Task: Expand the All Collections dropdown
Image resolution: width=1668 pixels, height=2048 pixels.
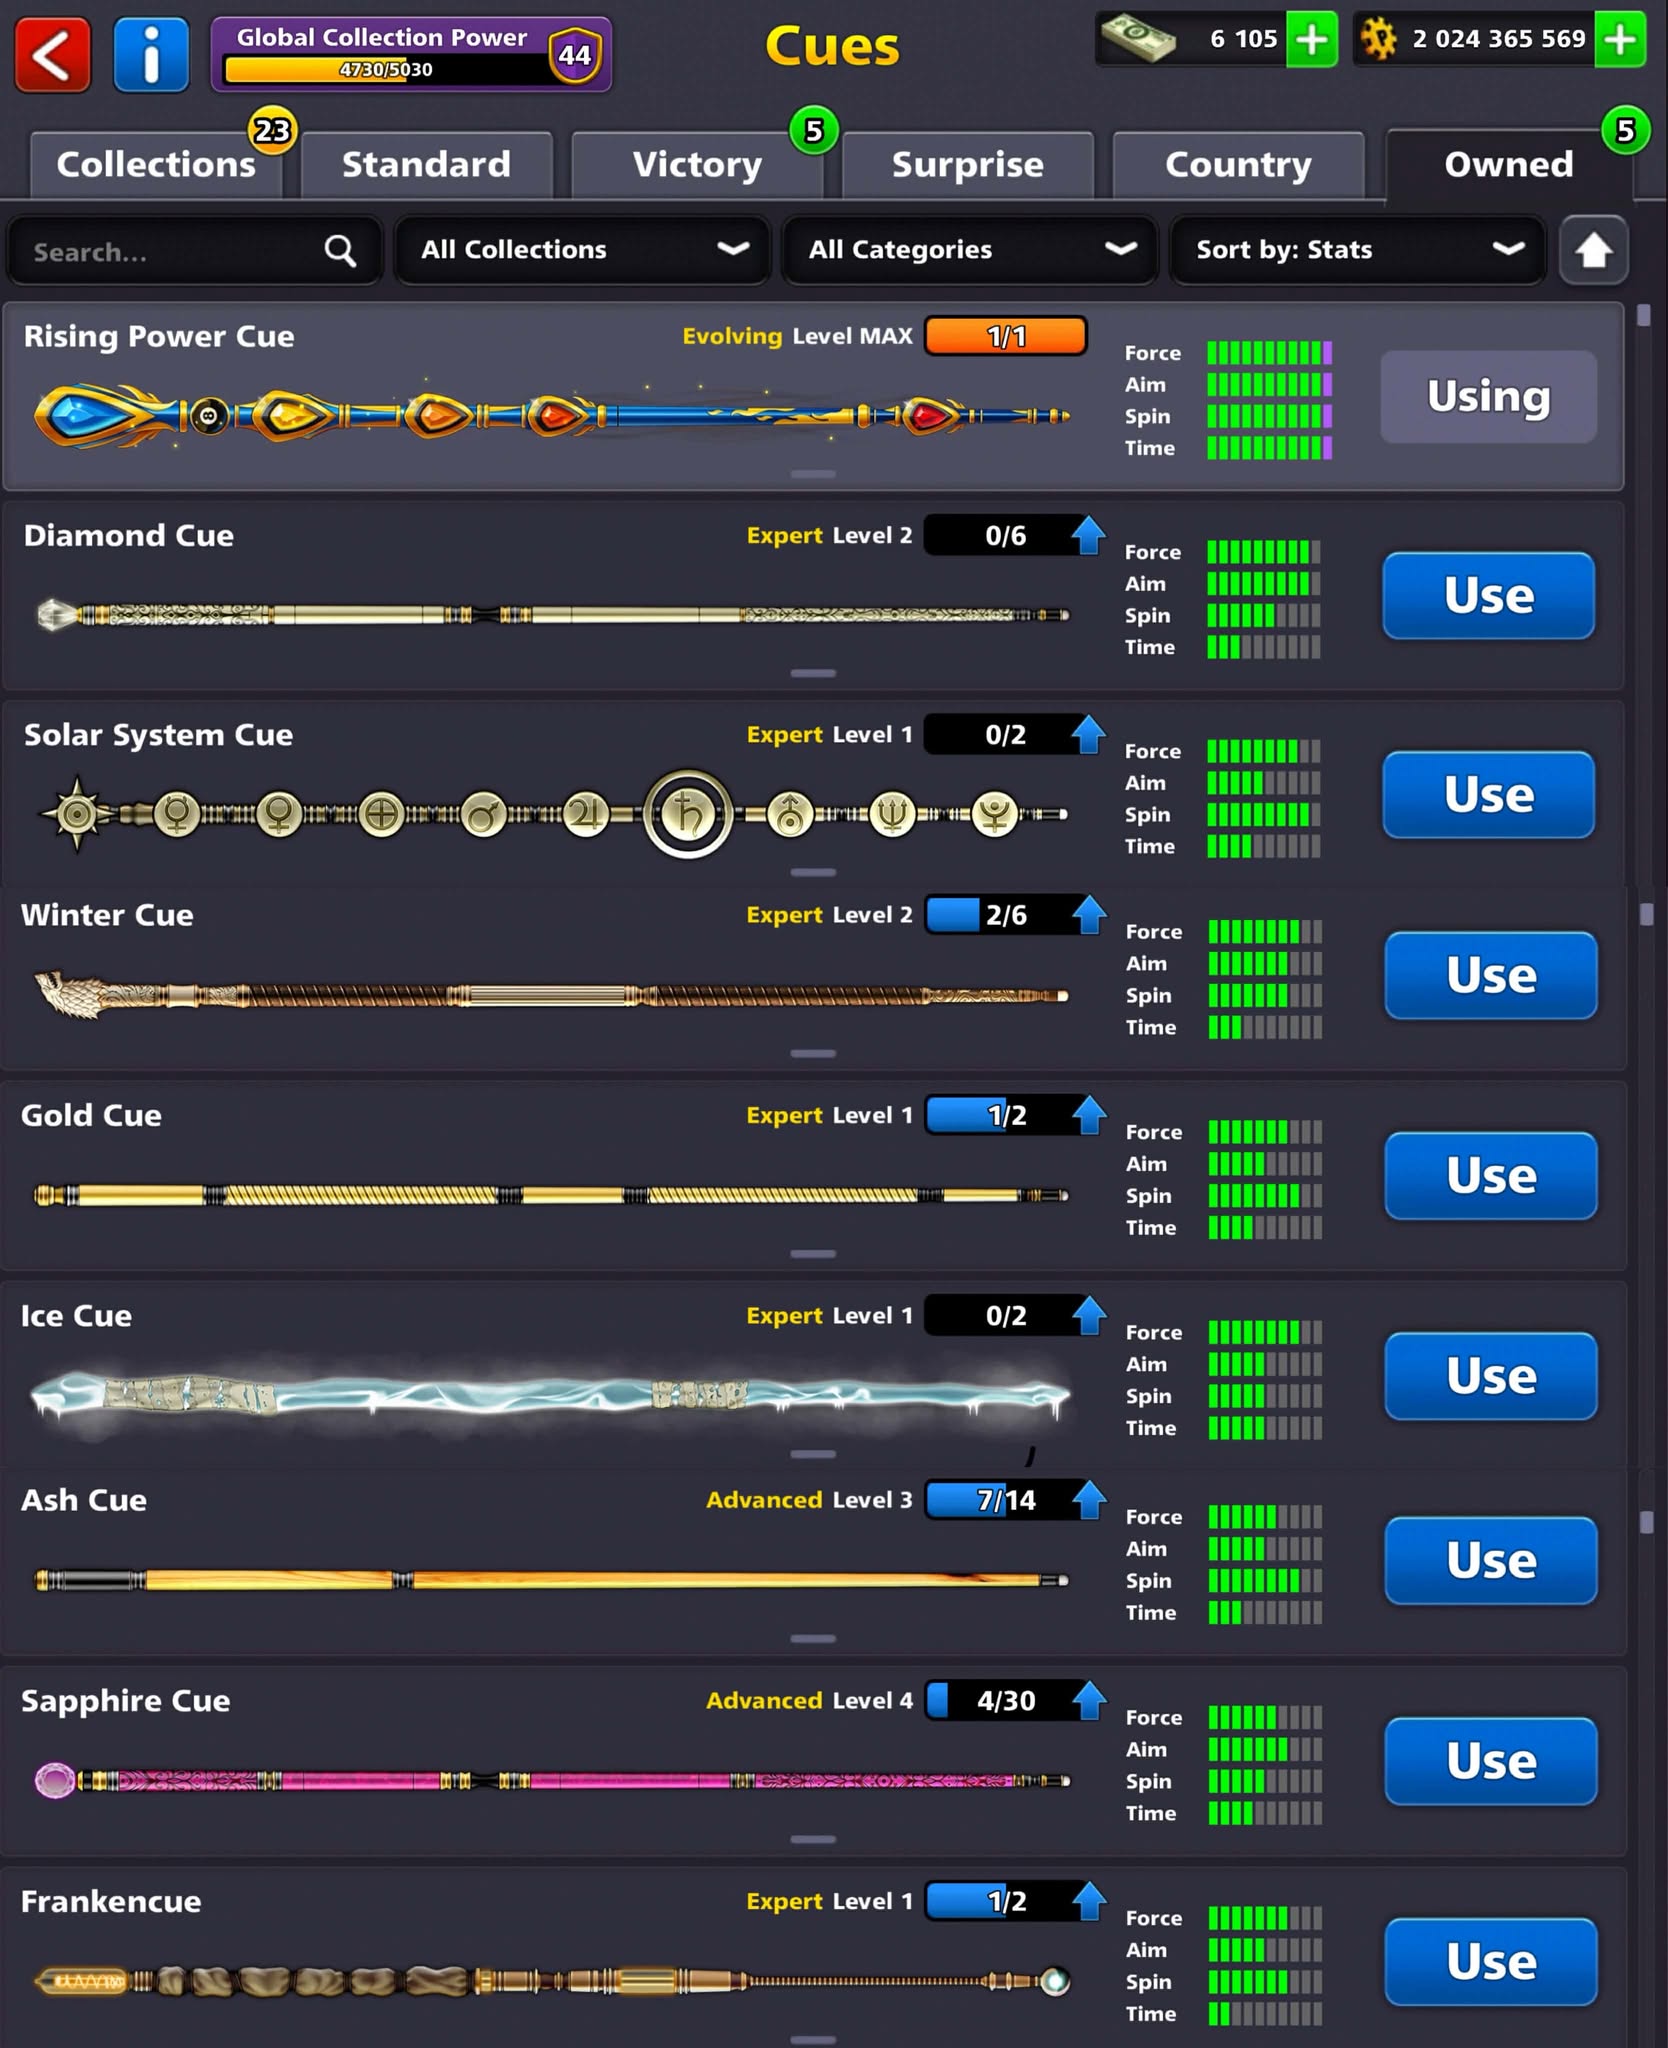Action: (x=582, y=250)
